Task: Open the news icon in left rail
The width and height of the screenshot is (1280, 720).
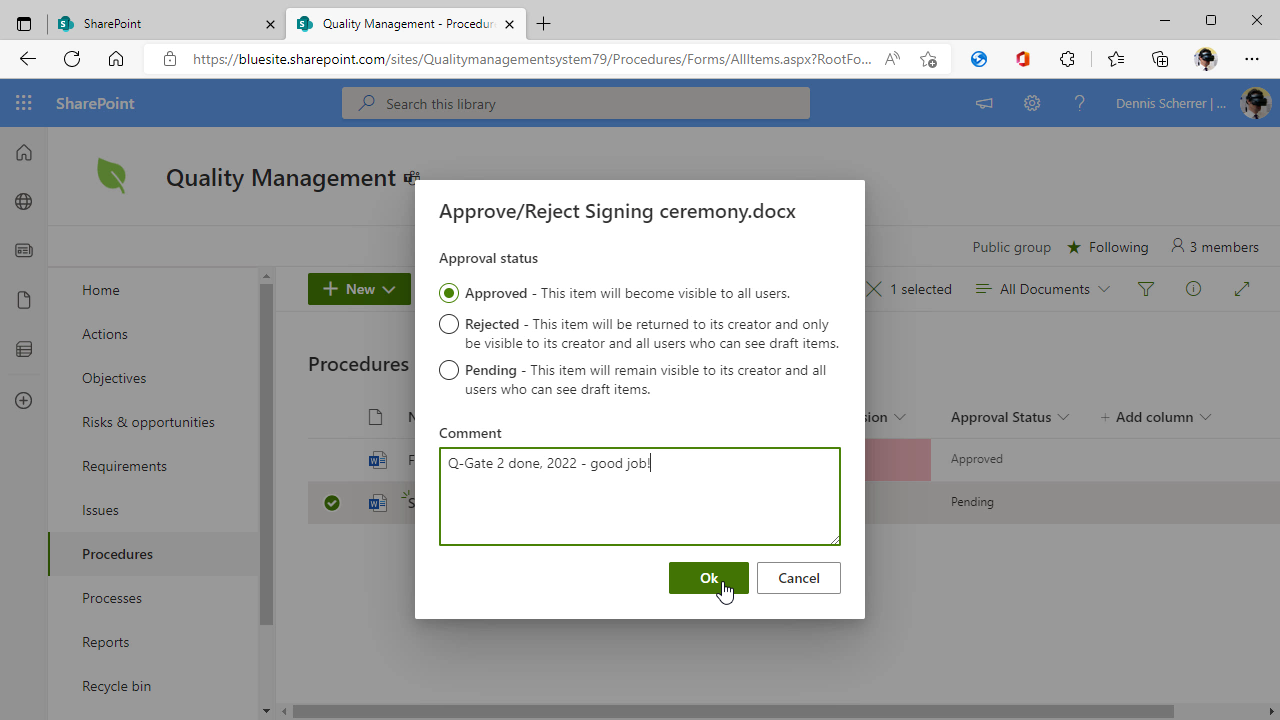Action: point(24,250)
